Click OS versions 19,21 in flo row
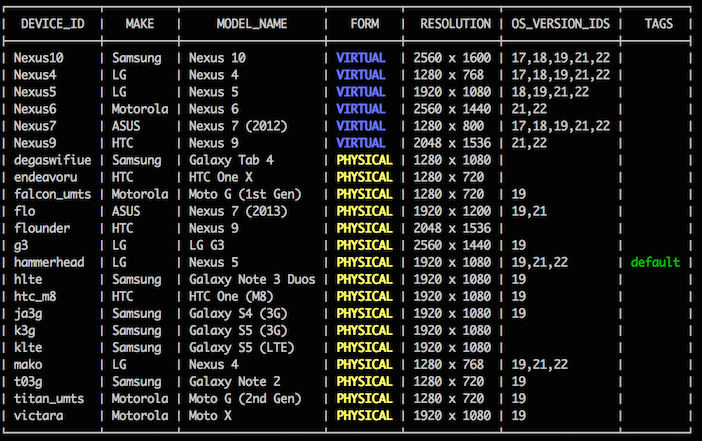This screenshot has height=441, width=702. [x=529, y=211]
